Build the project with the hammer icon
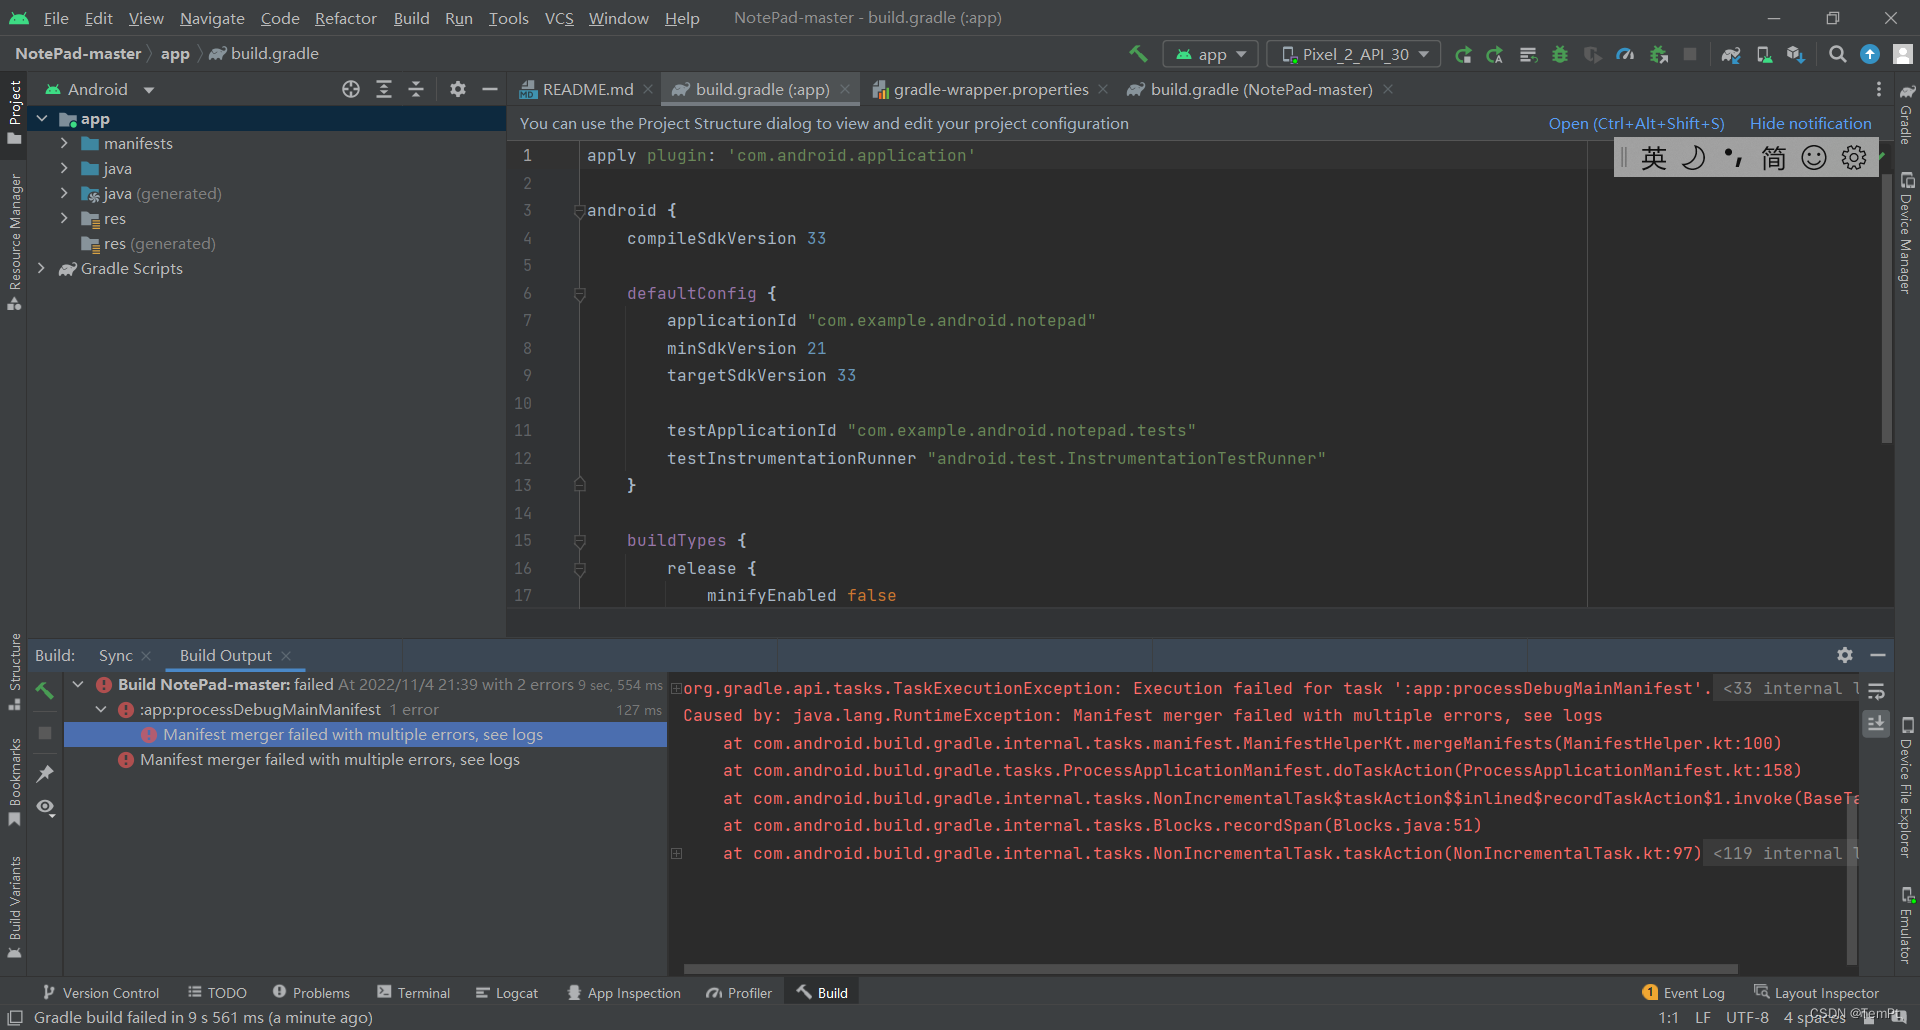The width and height of the screenshot is (1920, 1030). [x=1138, y=54]
